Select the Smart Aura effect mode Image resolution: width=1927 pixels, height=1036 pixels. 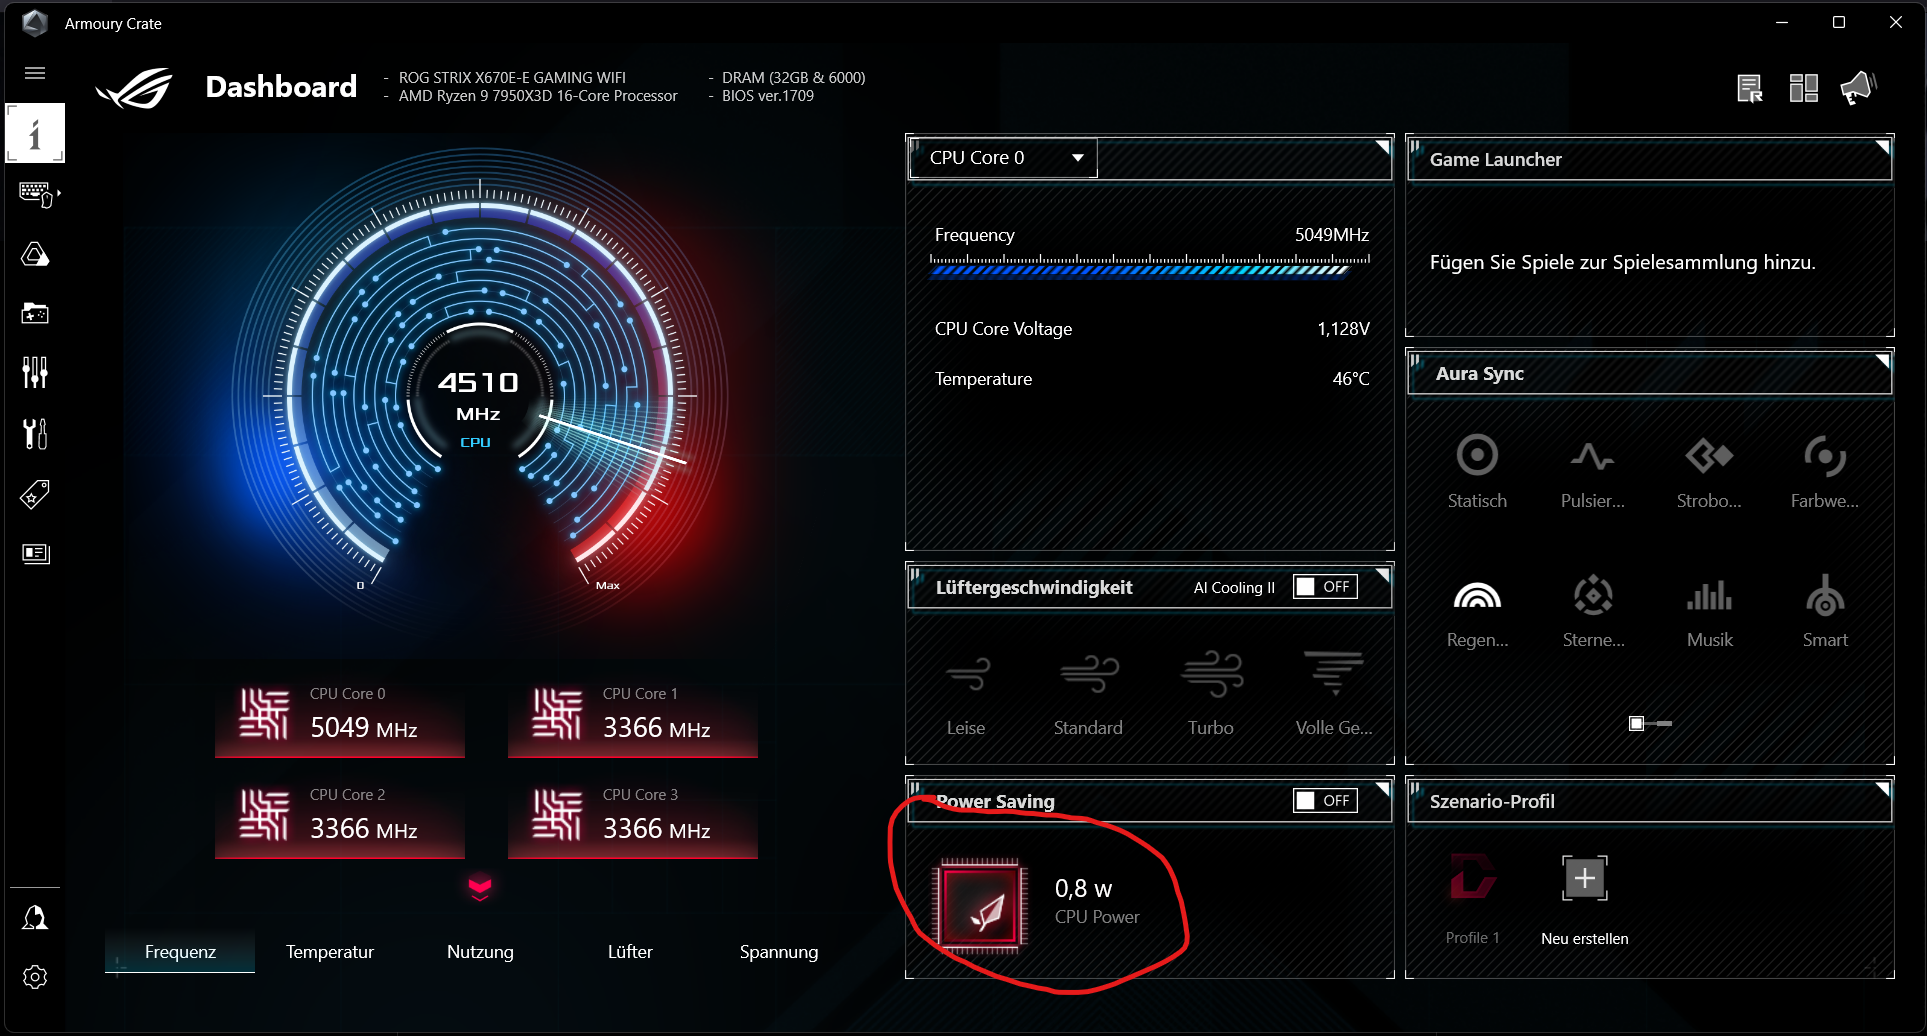point(1824,597)
